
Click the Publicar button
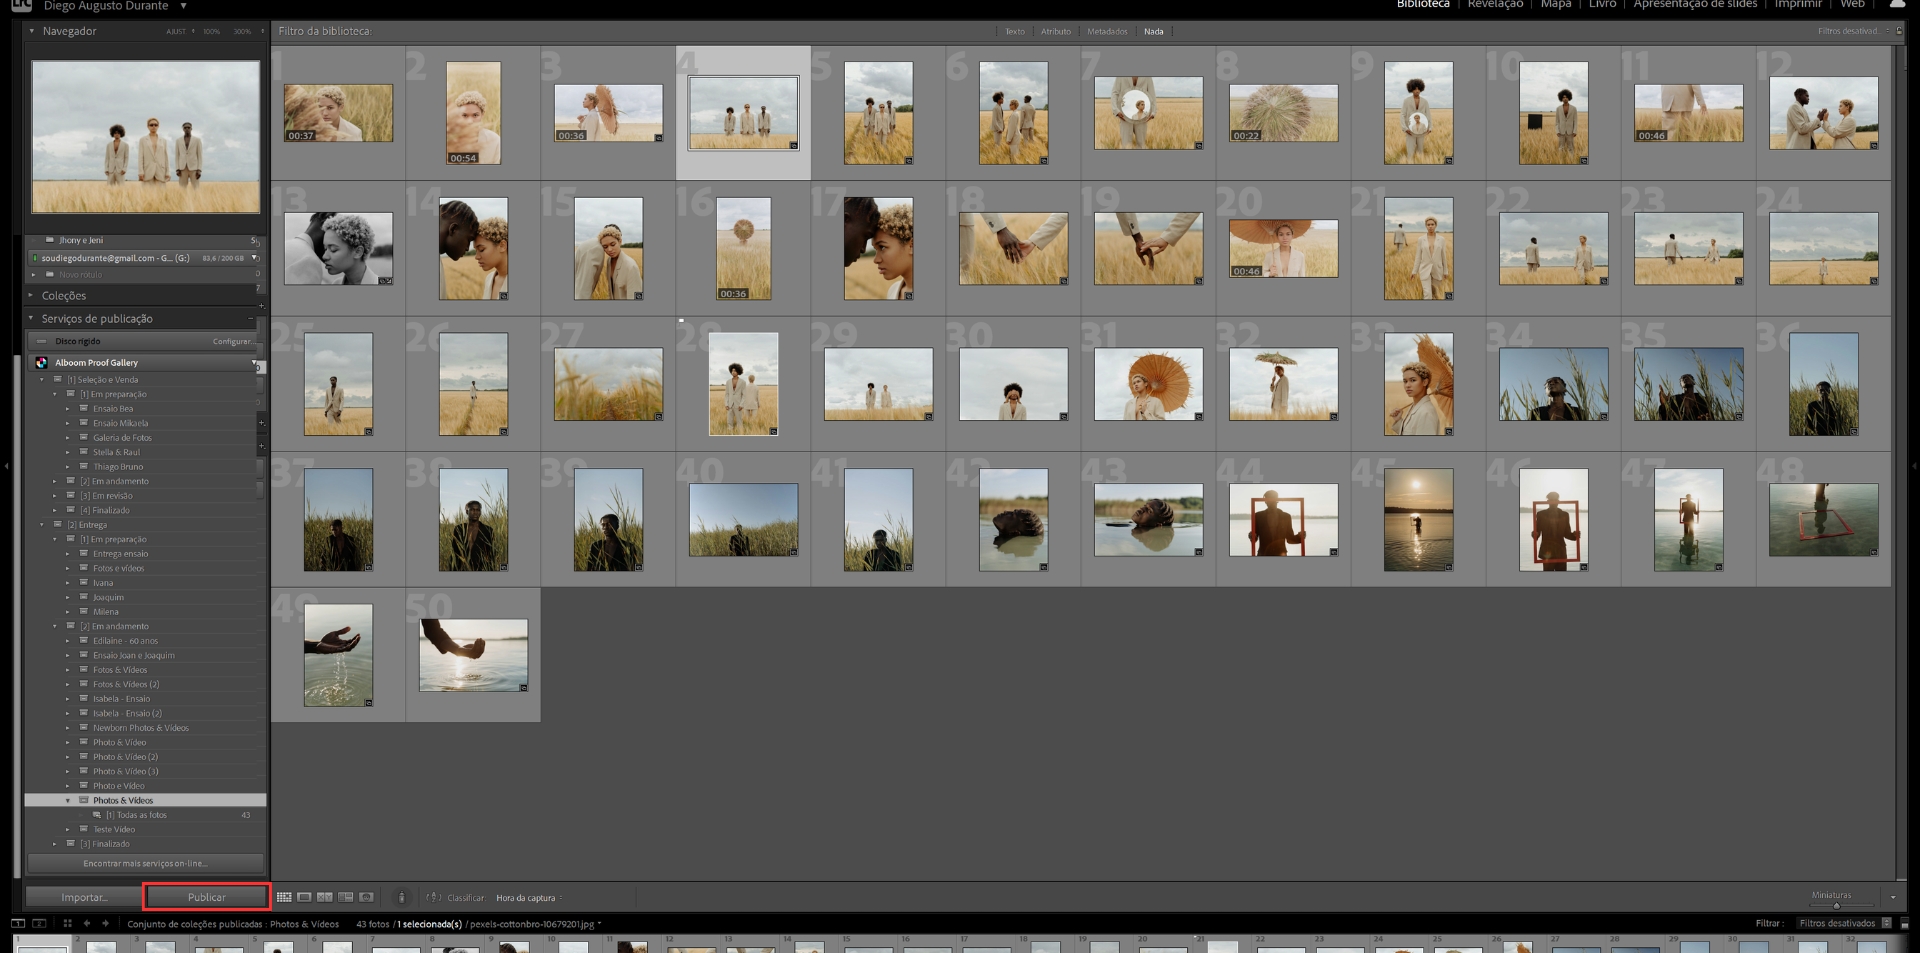[208, 896]
